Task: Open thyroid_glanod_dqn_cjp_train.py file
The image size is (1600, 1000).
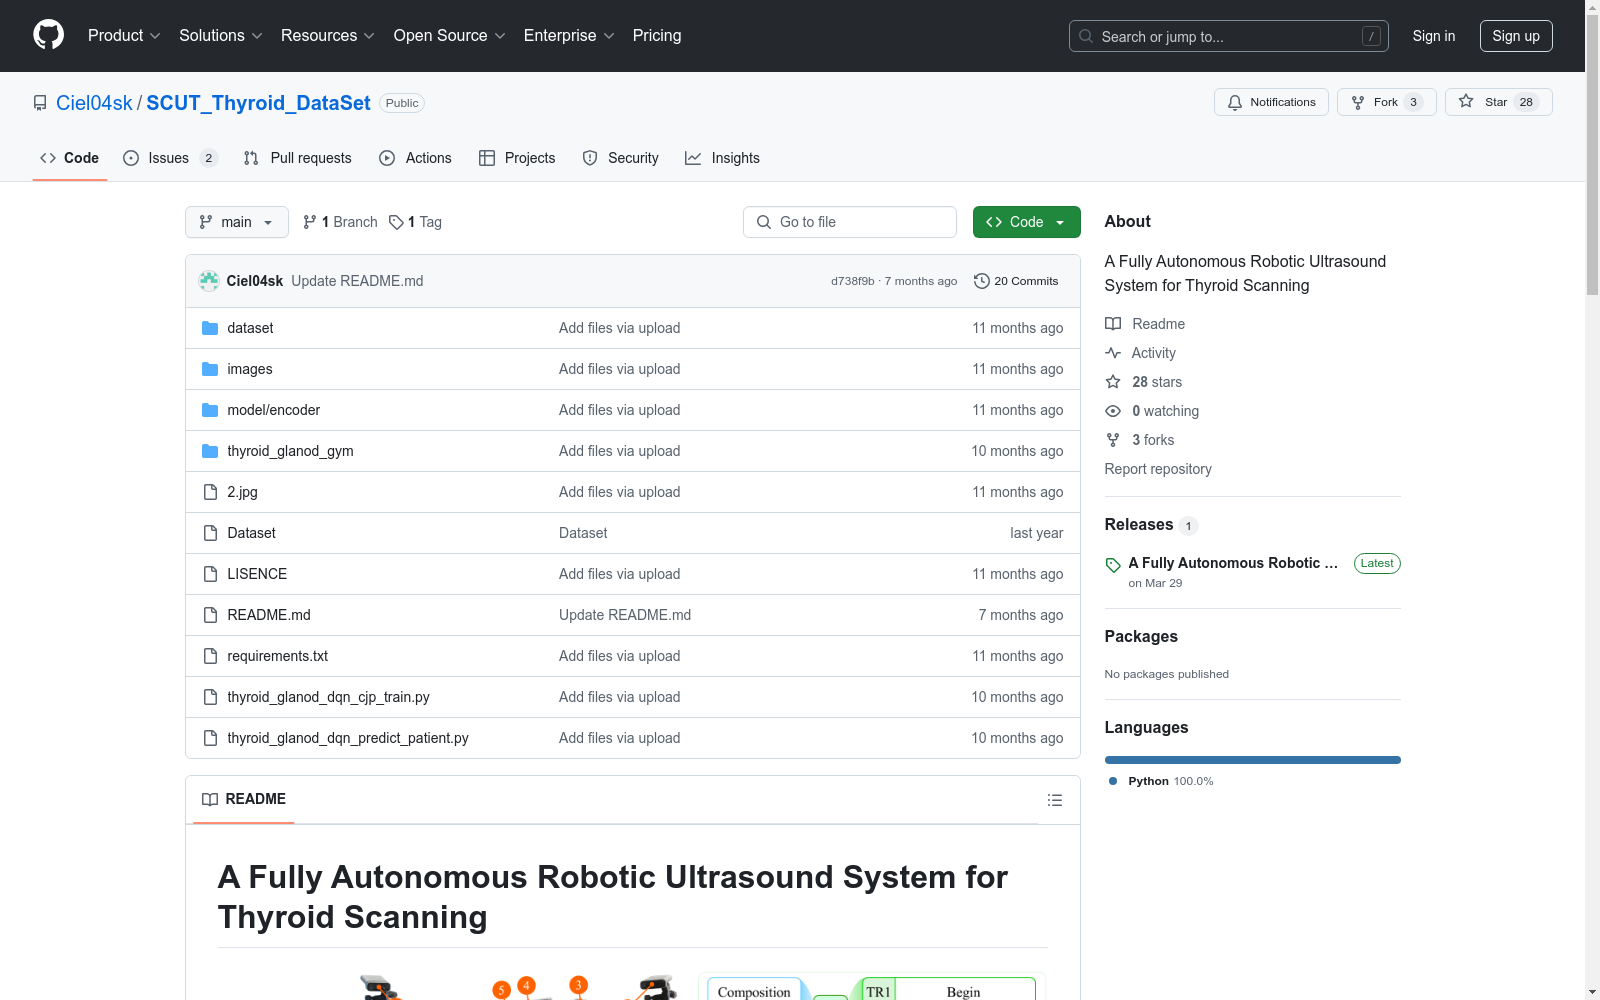Action: pyautogui.click(x=328, y=697)
